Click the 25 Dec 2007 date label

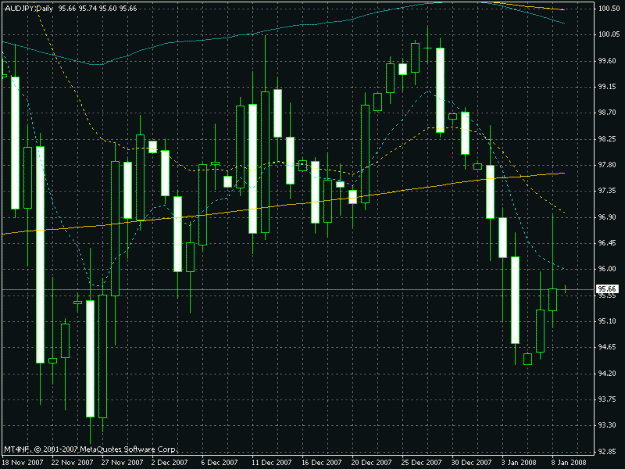[x=421, y=462]
